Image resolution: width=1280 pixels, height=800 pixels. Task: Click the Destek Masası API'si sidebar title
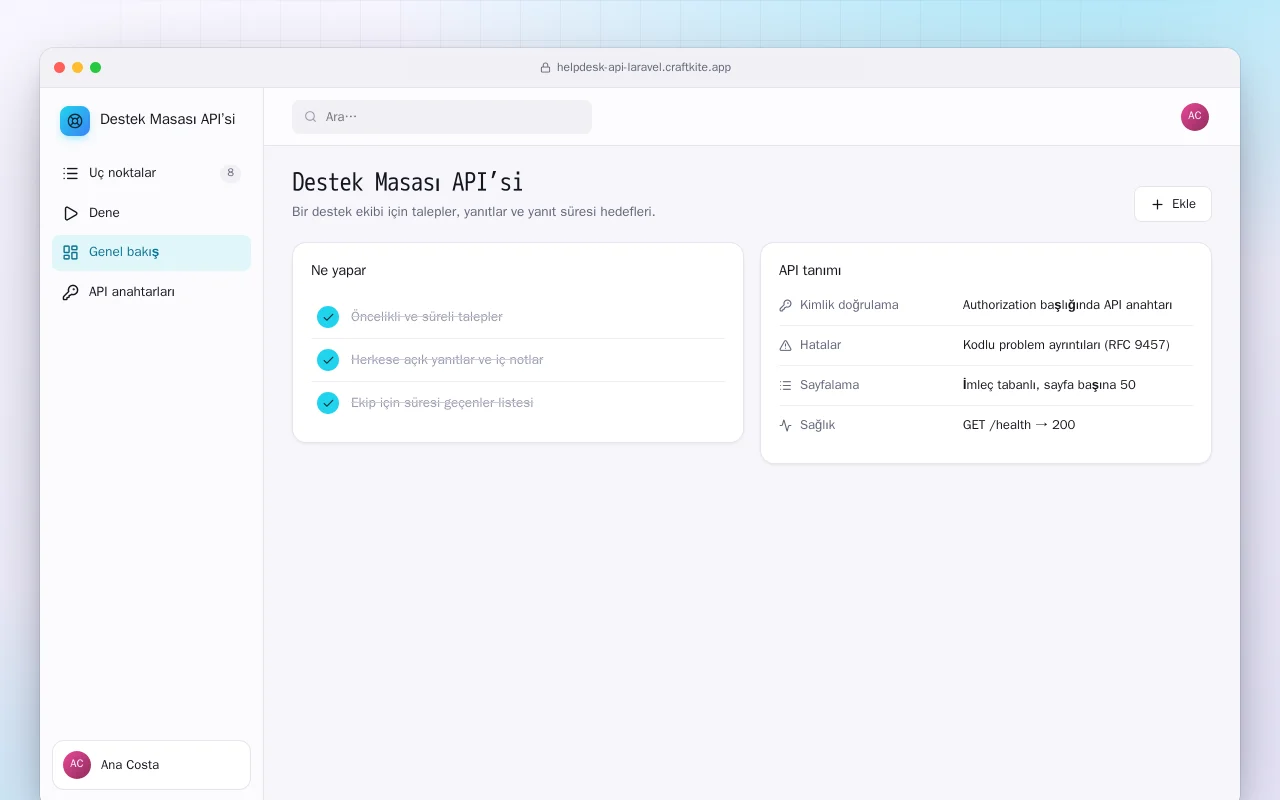point(168,120)
